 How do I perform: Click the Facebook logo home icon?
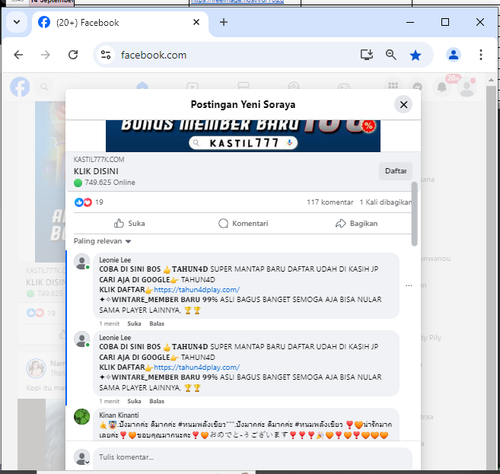(x=20, y=87)
